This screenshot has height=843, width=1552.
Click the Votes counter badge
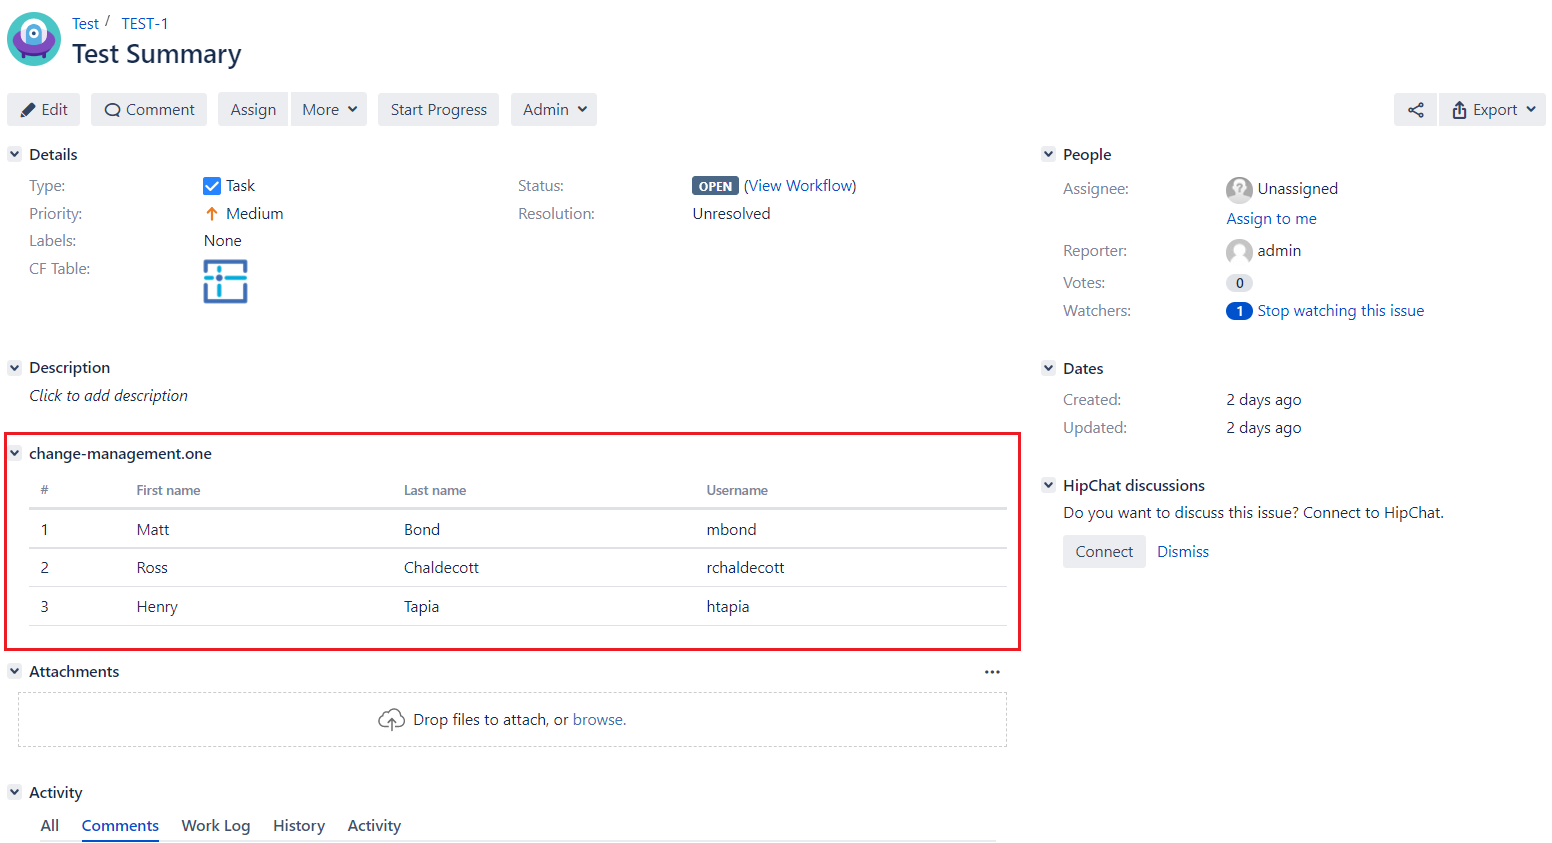coord(1238,282)
